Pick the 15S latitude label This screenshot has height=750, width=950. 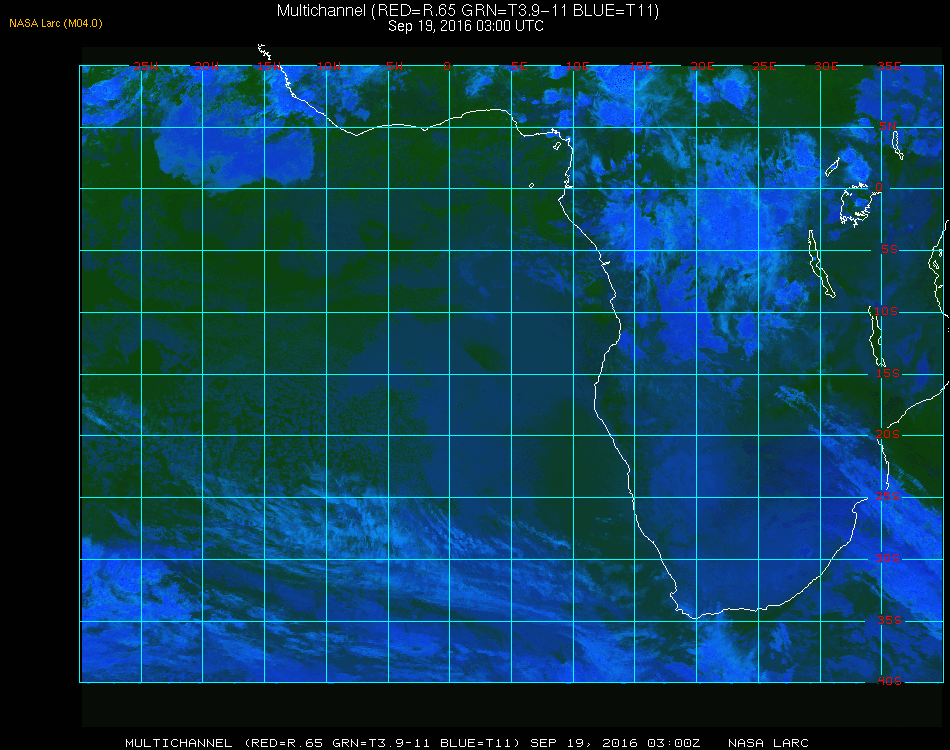[888, 373]
